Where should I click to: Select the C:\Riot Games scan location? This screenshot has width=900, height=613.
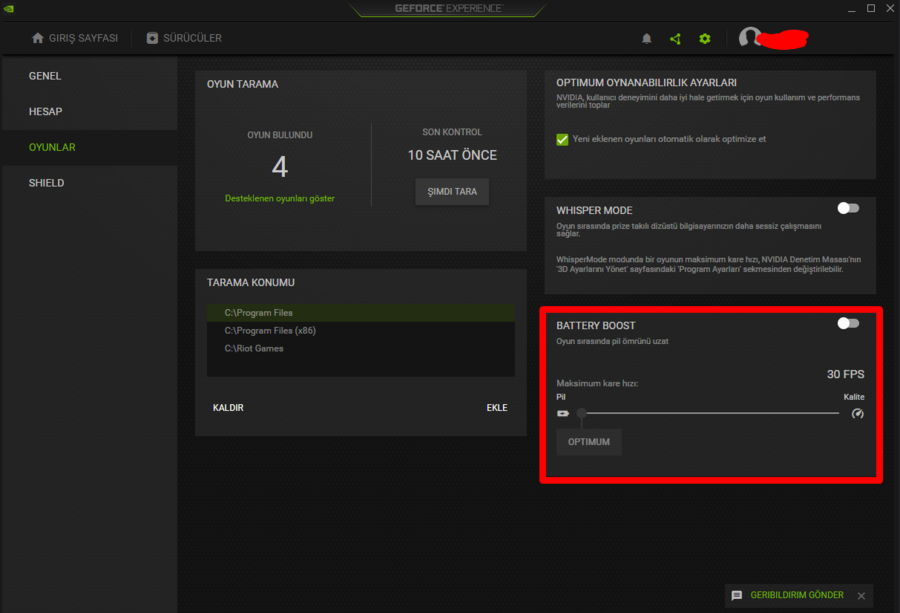(x=360, y=348)
